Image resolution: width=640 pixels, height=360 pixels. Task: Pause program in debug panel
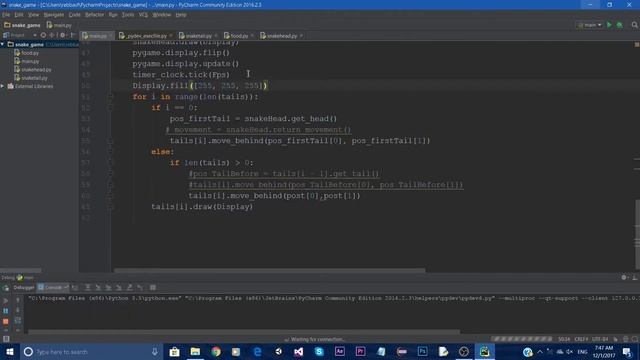6,311
